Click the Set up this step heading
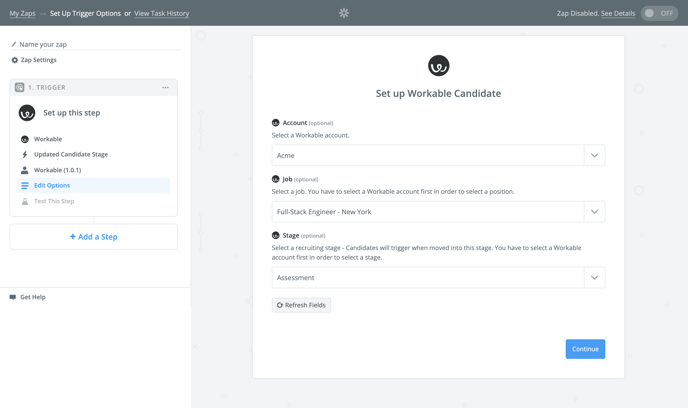This screenshot has width=688, height=408. tap(72, 113)
